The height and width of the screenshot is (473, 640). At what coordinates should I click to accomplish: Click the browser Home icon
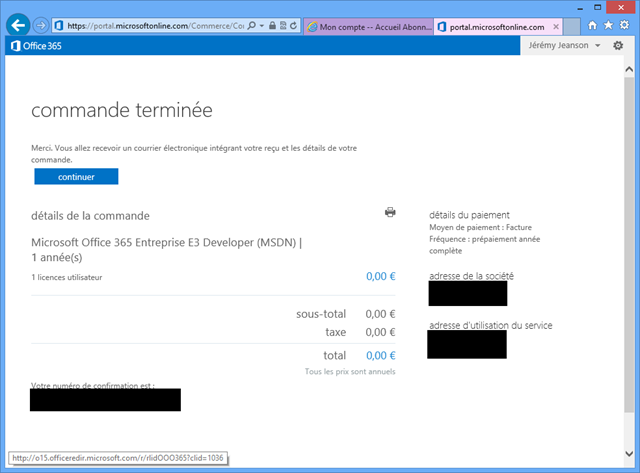pos(592,25)
